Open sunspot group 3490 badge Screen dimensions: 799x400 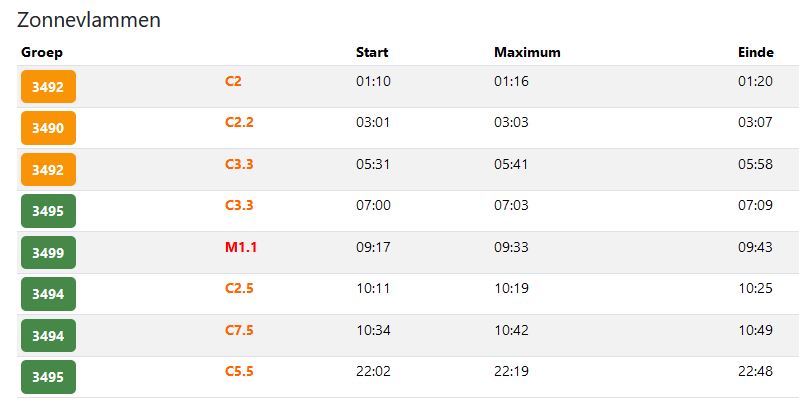pos(48,128)
